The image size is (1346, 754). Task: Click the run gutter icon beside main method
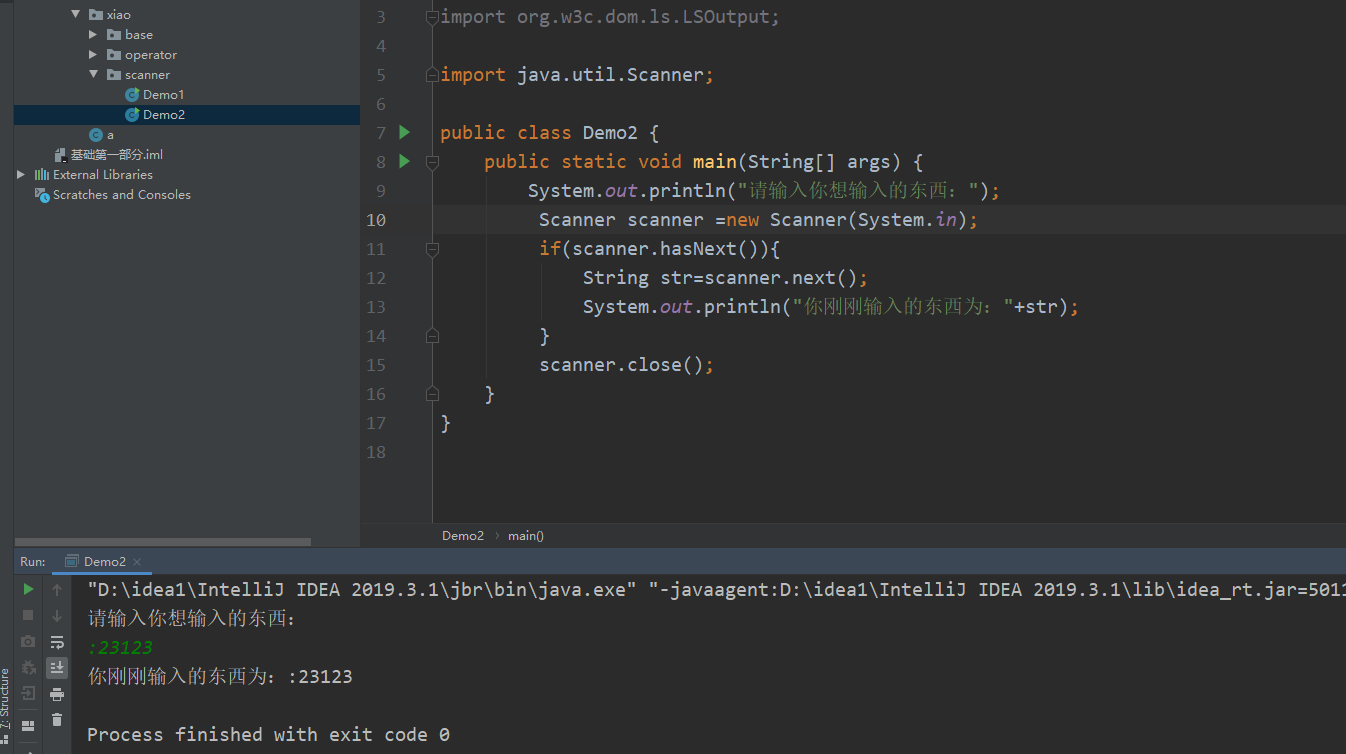404,161
